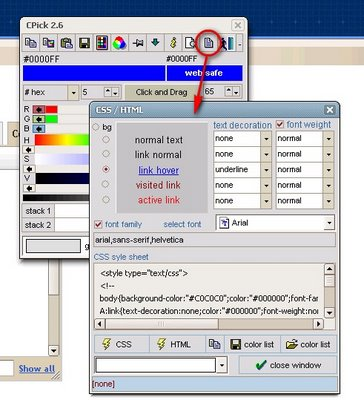The width and height of the screenshot is (364, 400).
Task: Click the select font link
Action: pos(182,224)
